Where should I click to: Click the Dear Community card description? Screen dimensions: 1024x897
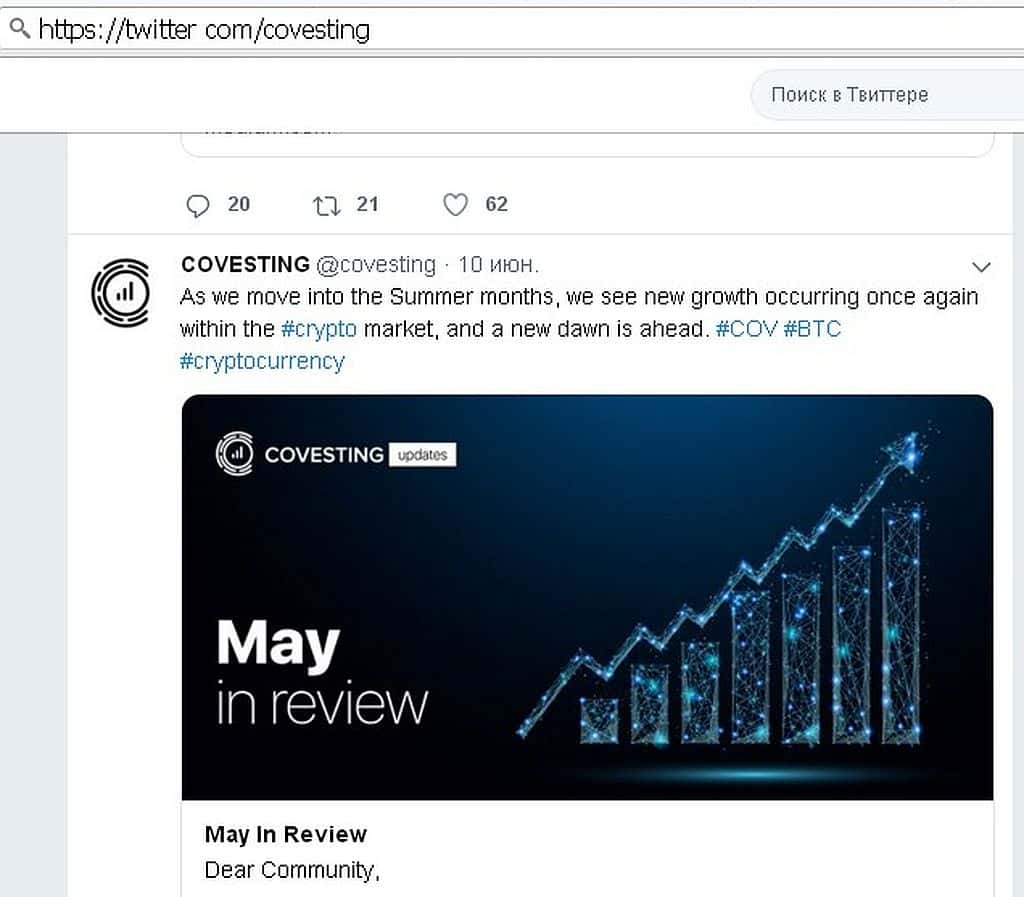(x=292, y=870)
